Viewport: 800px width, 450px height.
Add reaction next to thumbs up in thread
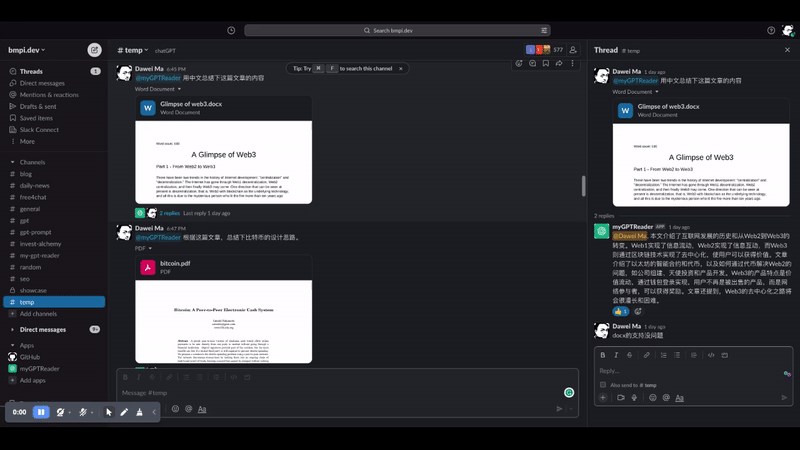[x=638, y=311]
